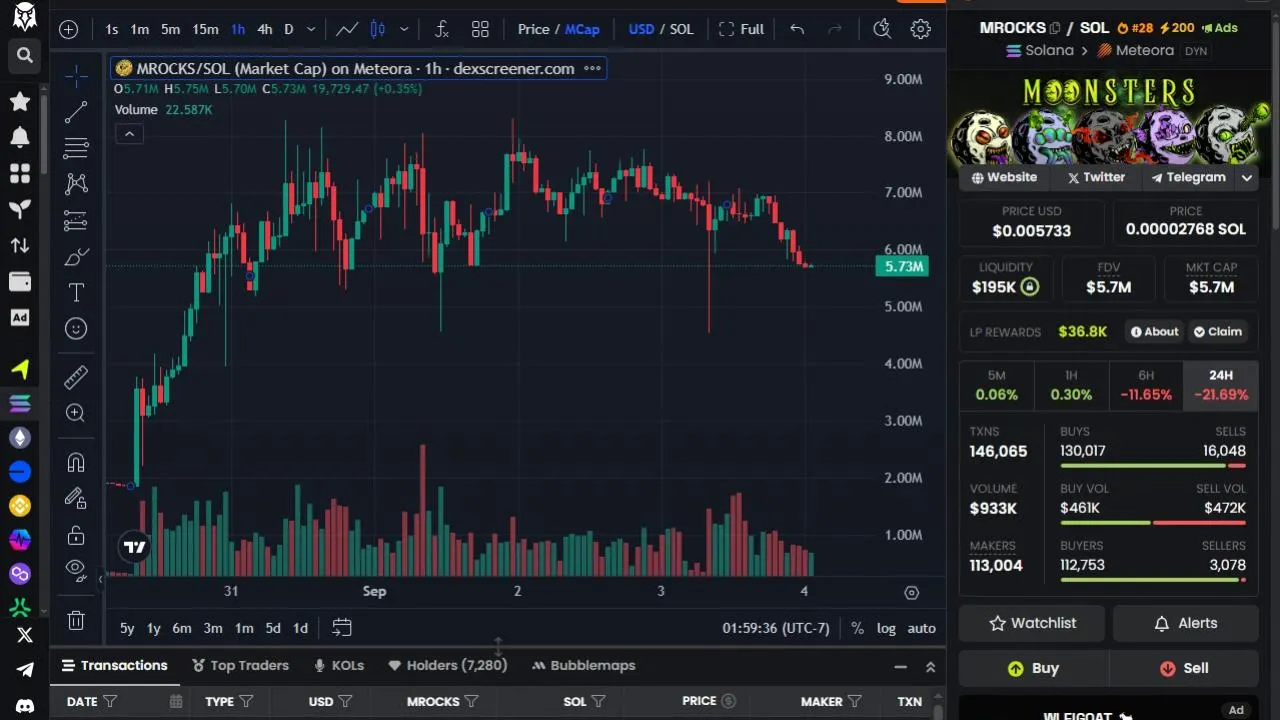Screen dimensions: 1280x720
Task: Open chart style dropdown next to candles
Action: pos(404,29)
